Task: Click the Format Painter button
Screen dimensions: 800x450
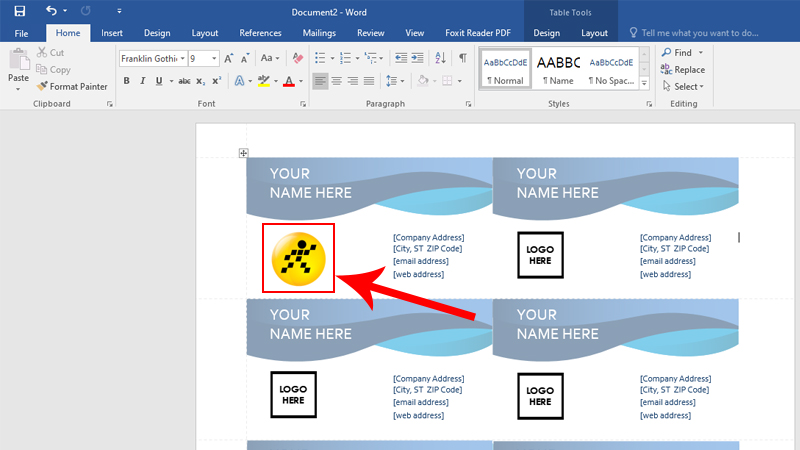Action: pos(72,86)
